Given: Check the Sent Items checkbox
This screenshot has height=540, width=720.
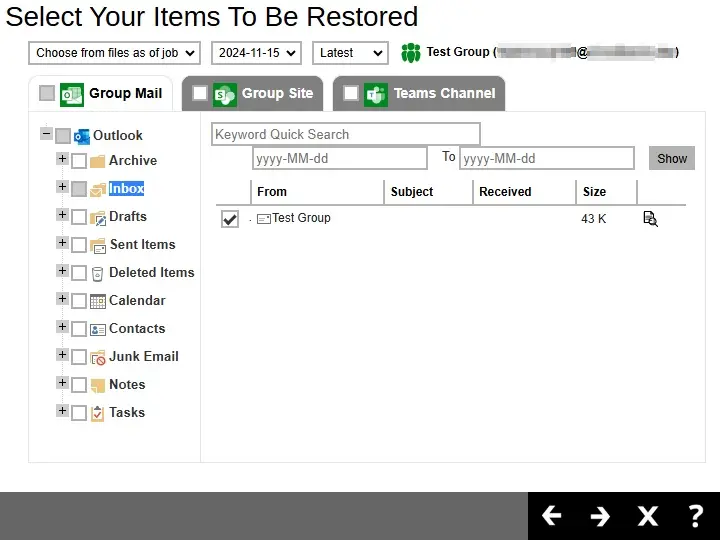Looking at the screenshot, I should (79, 245).
